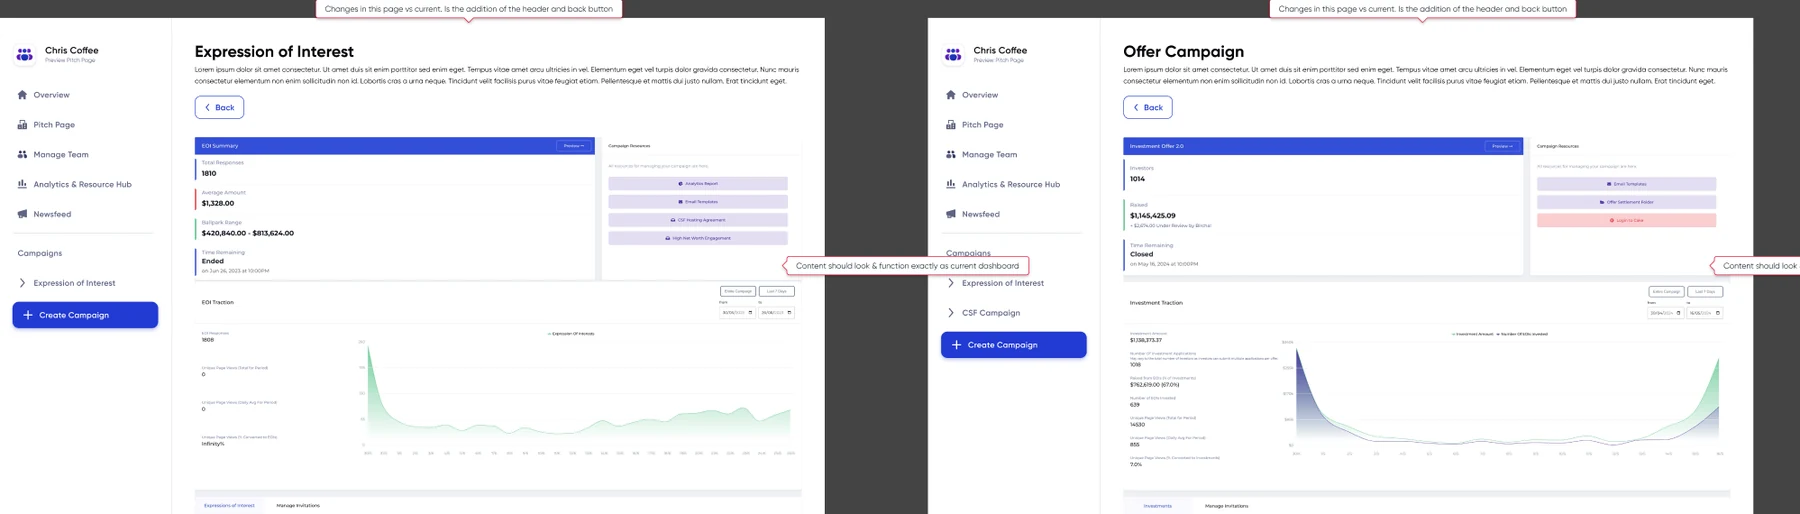
Task: Click Create Campaign on Offer Campaign page
Action: pos(1013,345)
